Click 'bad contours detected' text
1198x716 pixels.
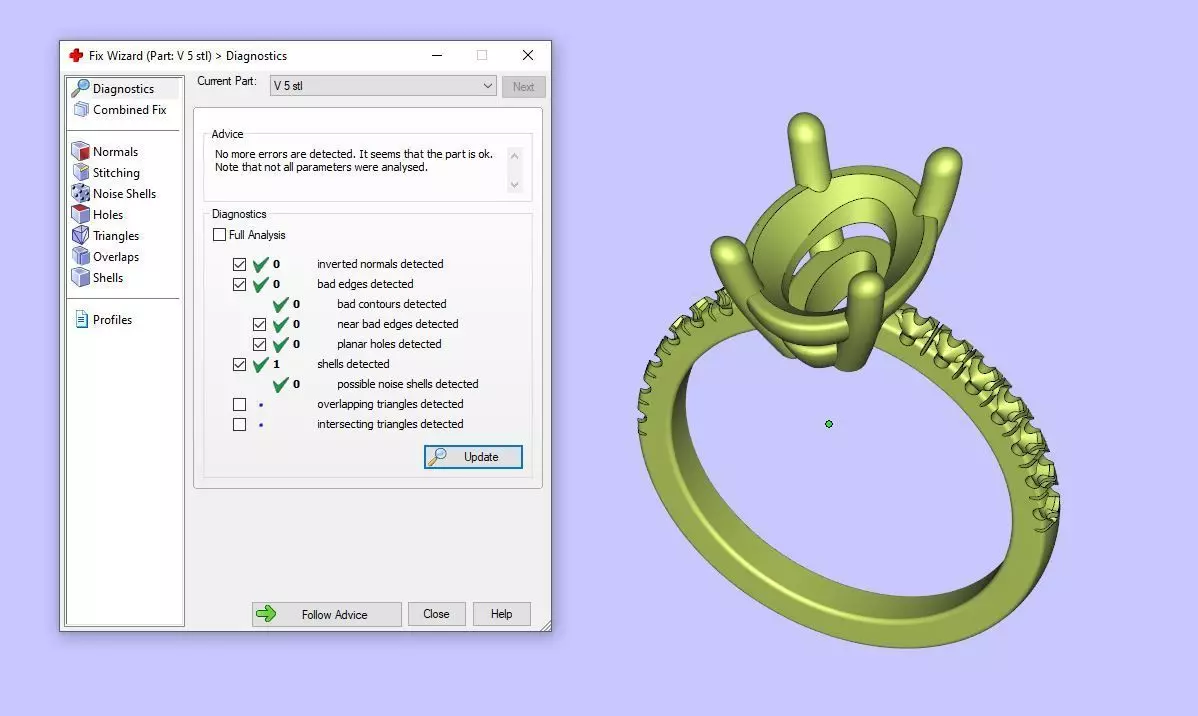pos(391,304)
